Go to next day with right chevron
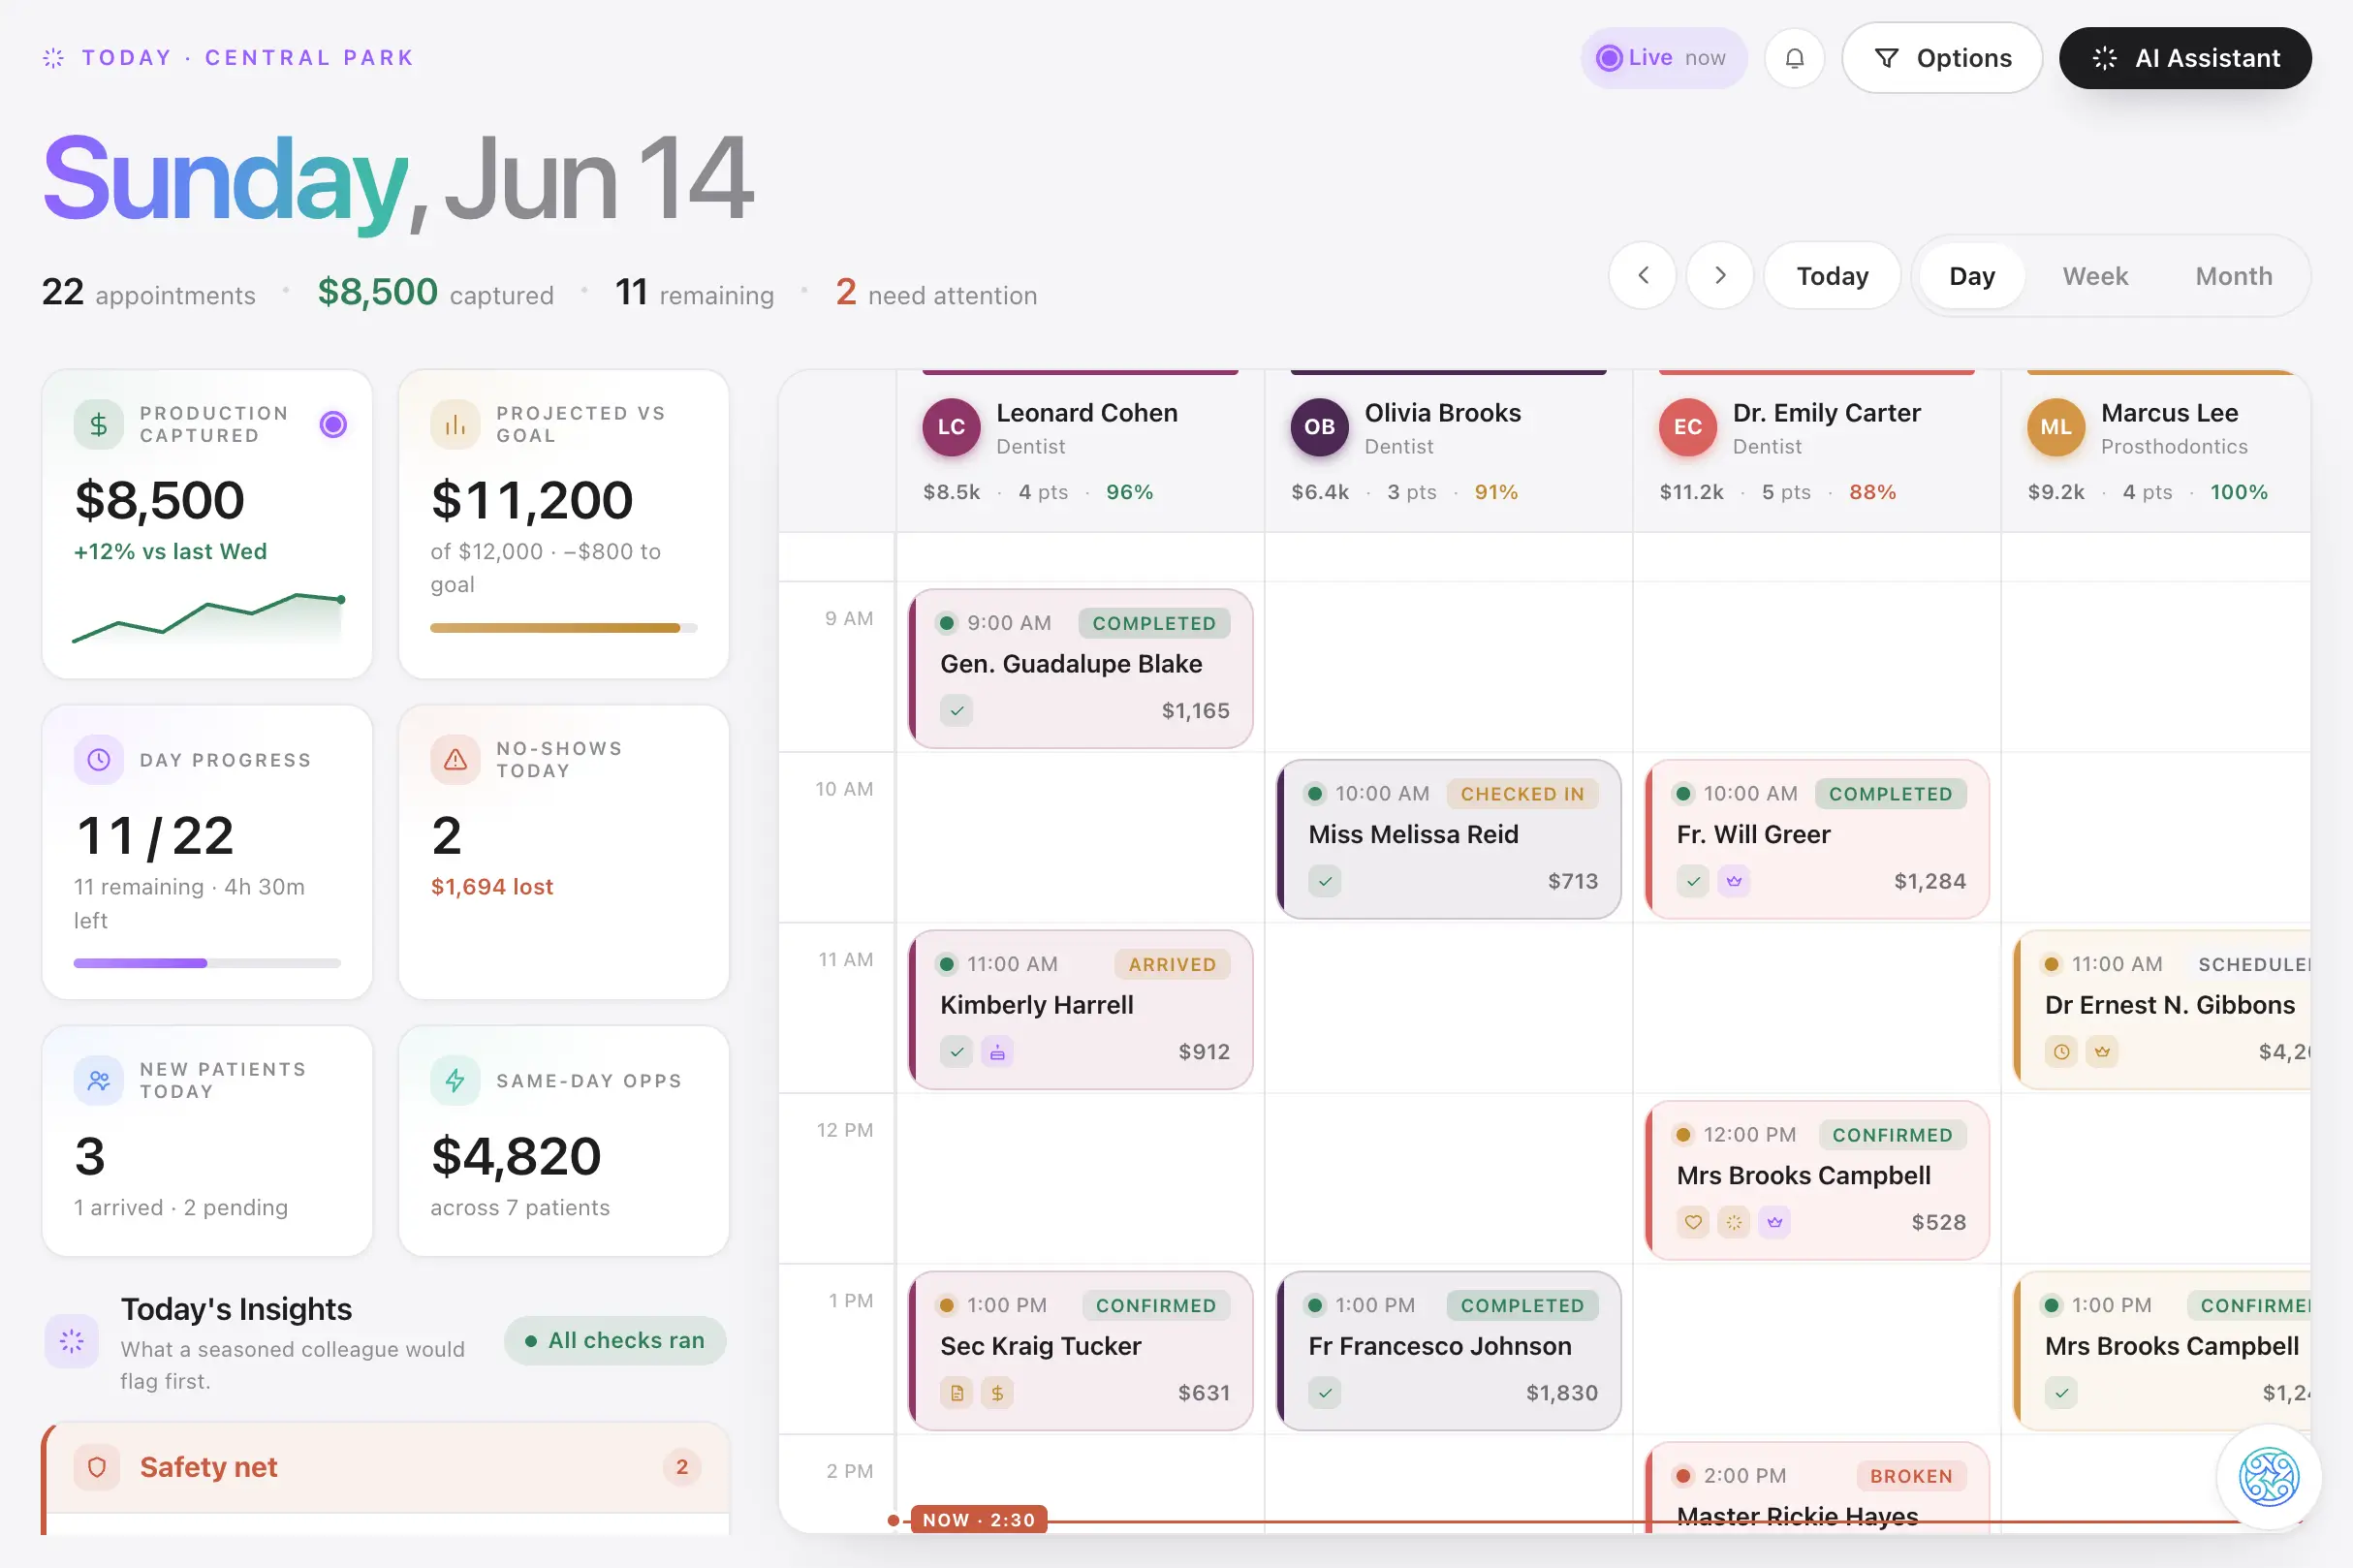The image size is (2353, 1568). tap(1719, 275)
